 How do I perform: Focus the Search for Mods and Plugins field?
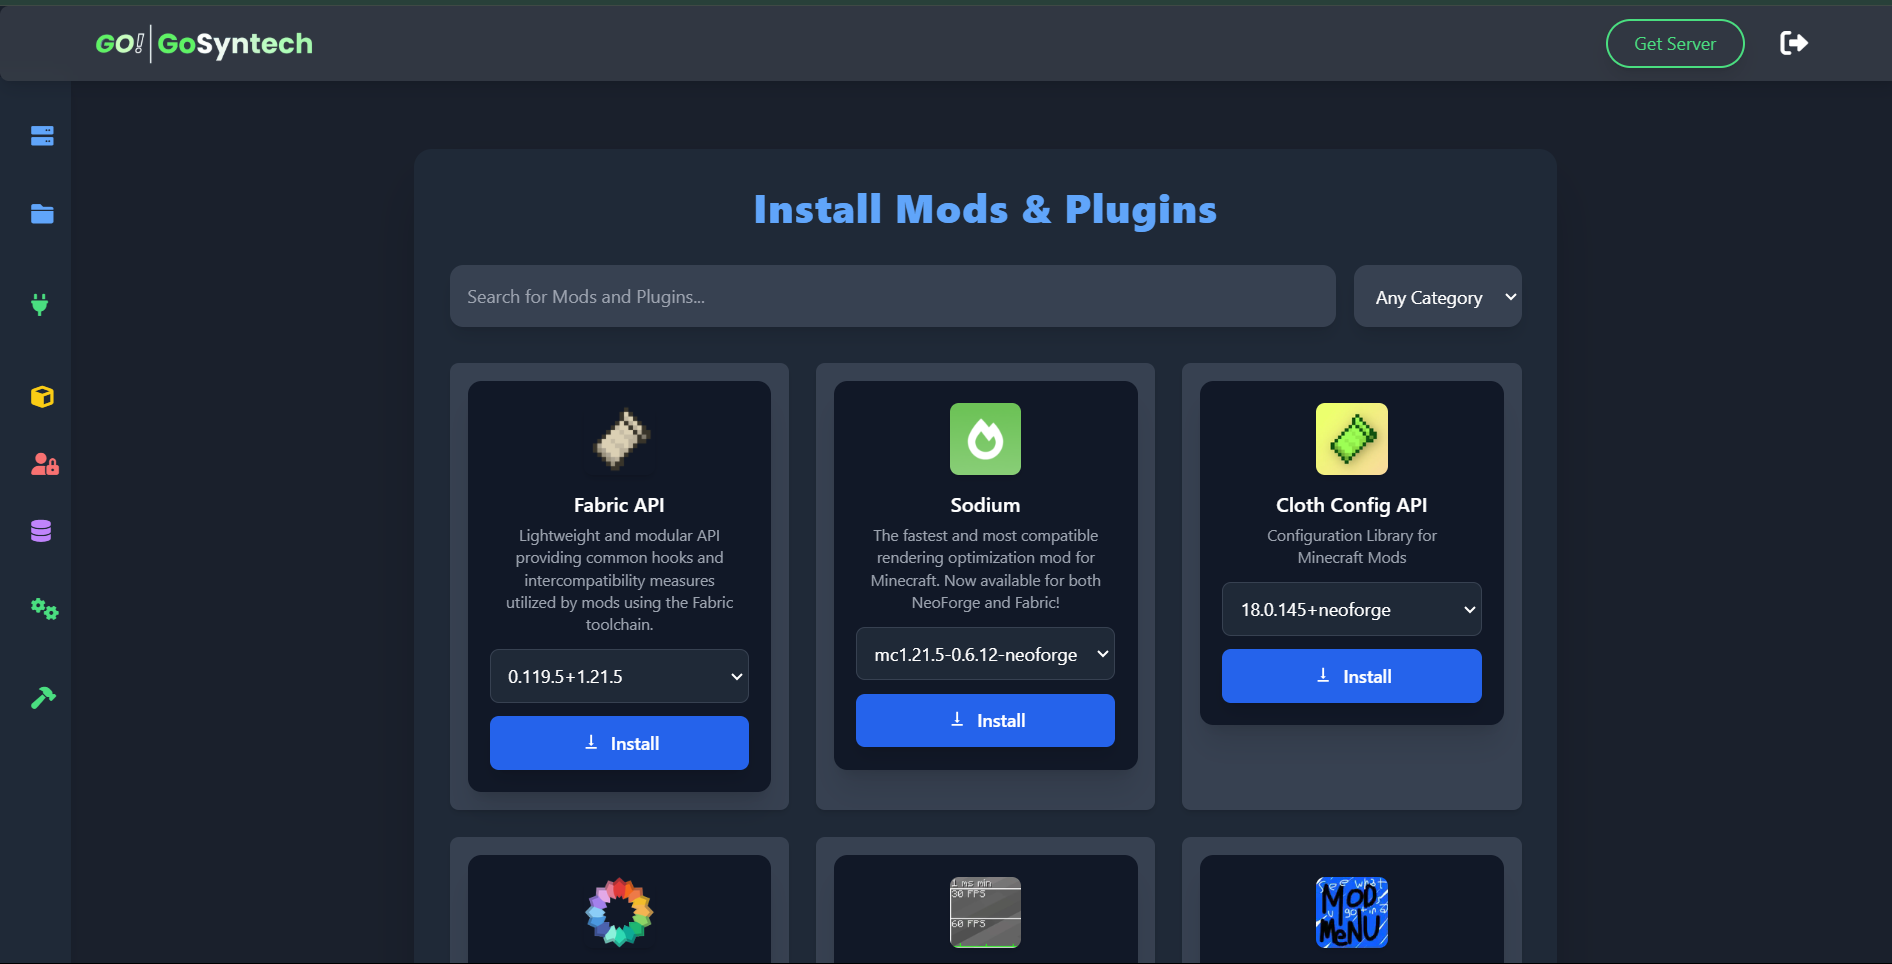893,296
